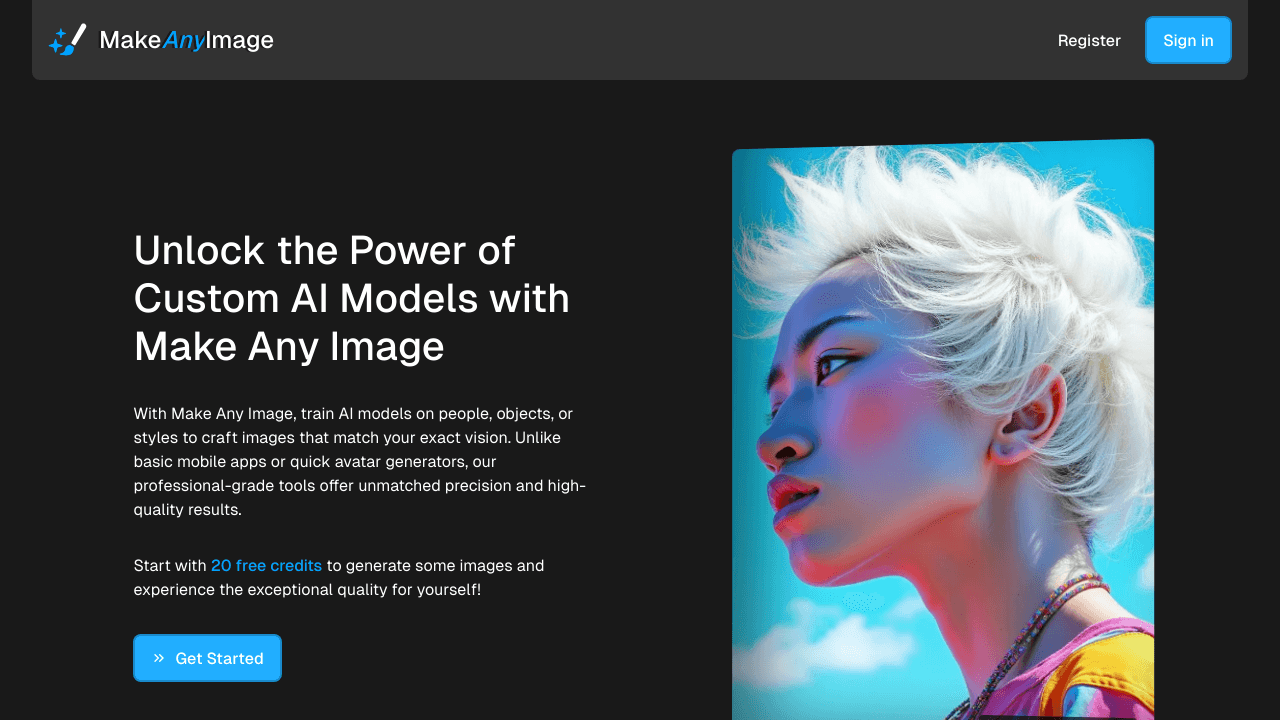Click the hero portrait image
The image size is (1280, 720).
point(942,430)
